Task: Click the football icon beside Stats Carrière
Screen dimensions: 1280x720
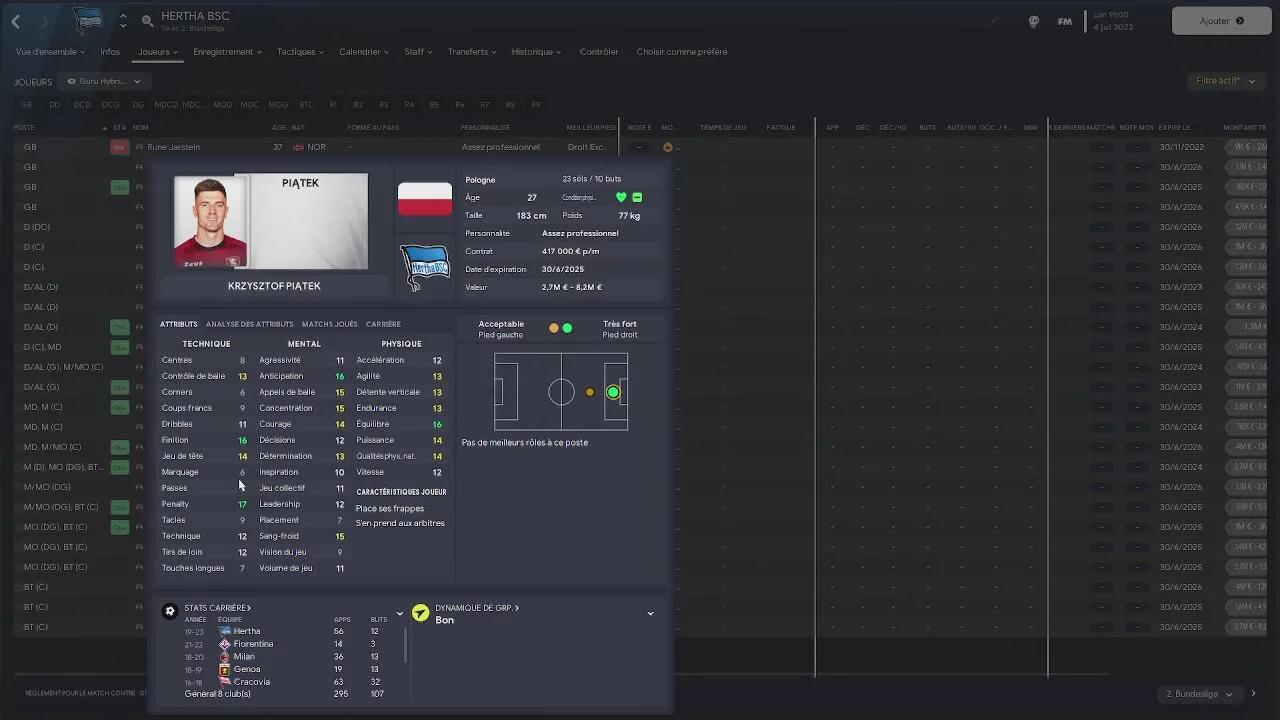Action: click(x=170, y=611)
